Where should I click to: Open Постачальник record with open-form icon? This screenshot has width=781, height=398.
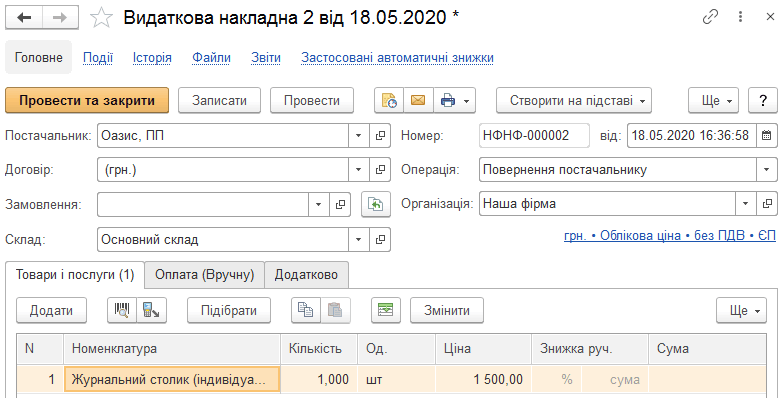point(380,135)
